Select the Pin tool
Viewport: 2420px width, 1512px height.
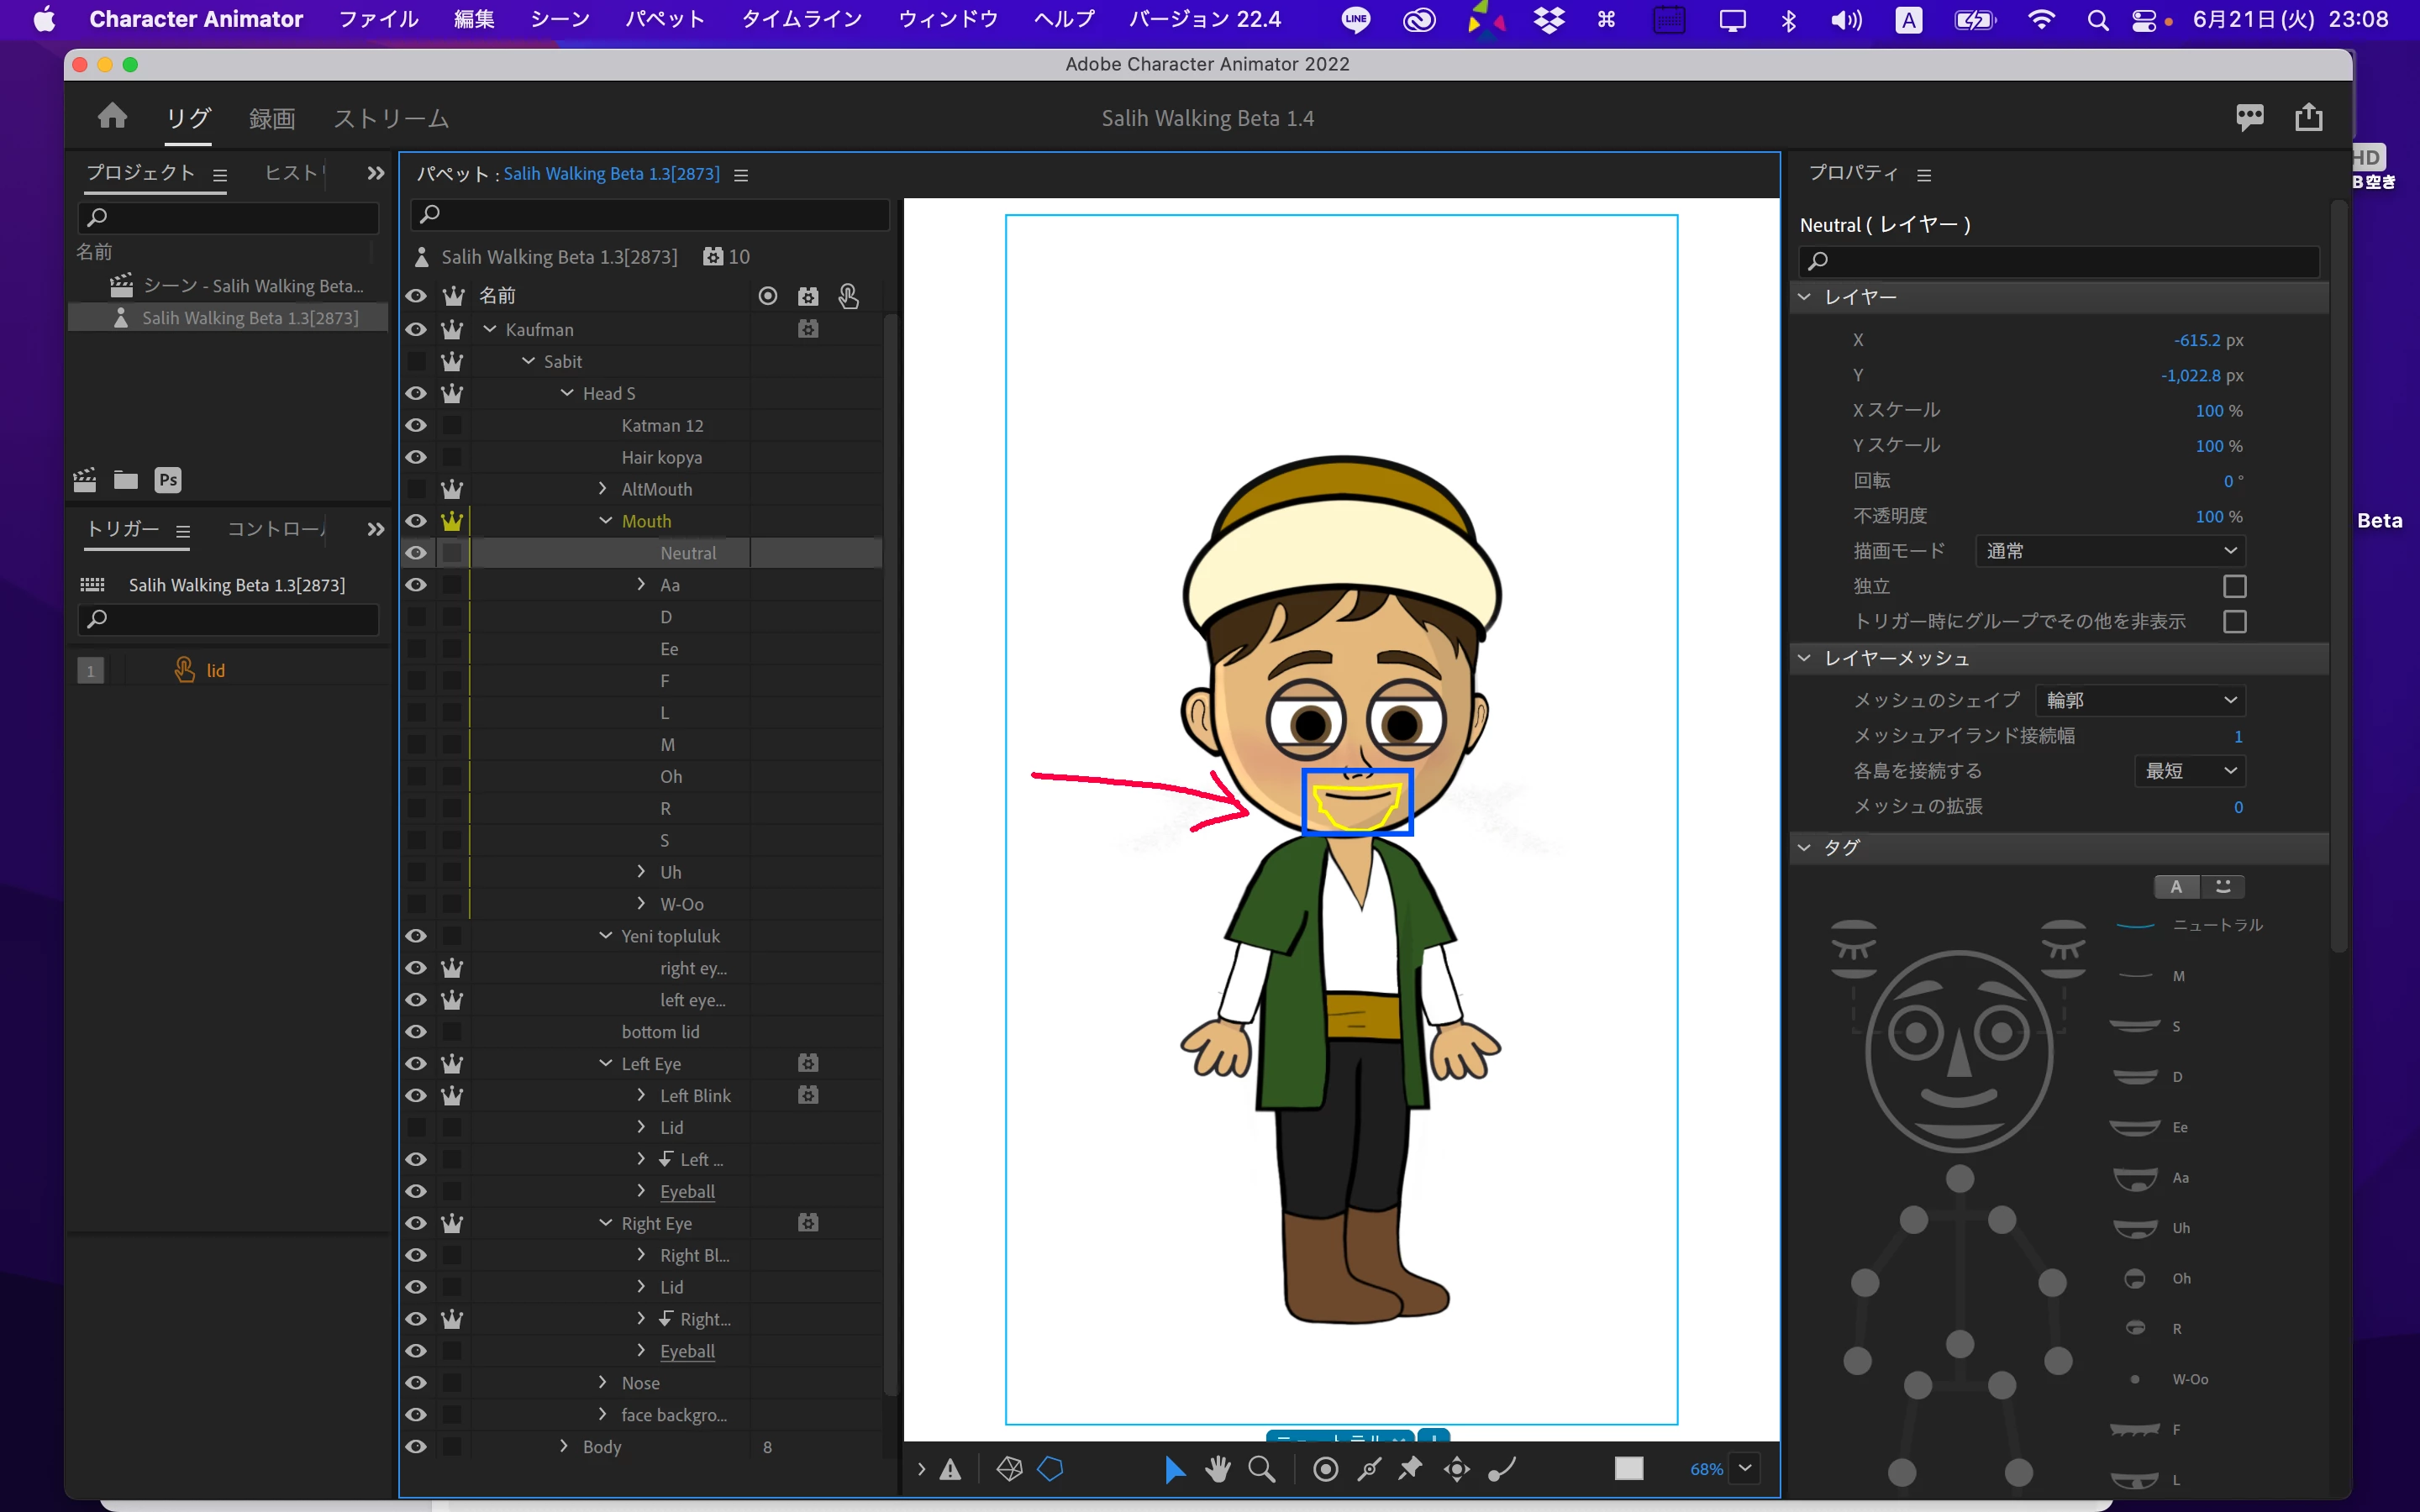coord(1410,1468)
